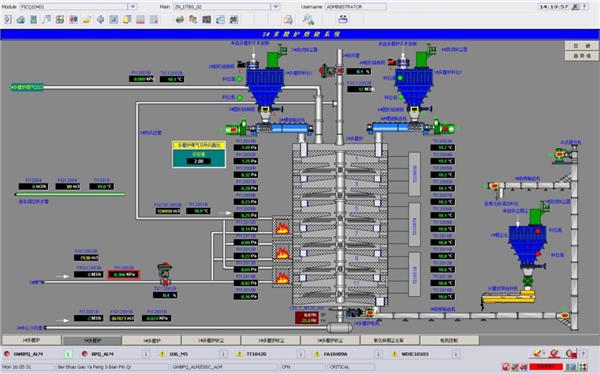Image resolution: width=600 pixels, height=374 pixels.
Task: Switch to the last bottom navigation tab
Action: 449,340
